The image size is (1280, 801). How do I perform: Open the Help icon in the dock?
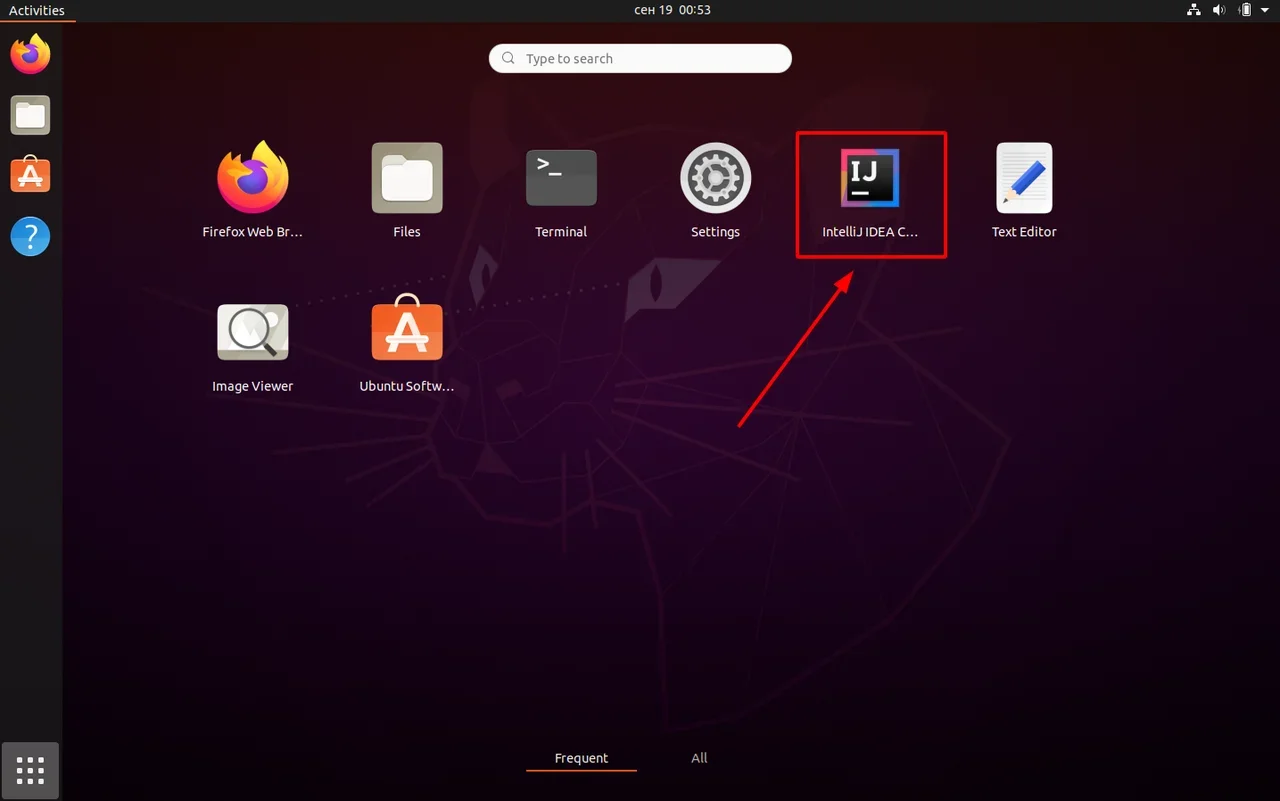30,237
